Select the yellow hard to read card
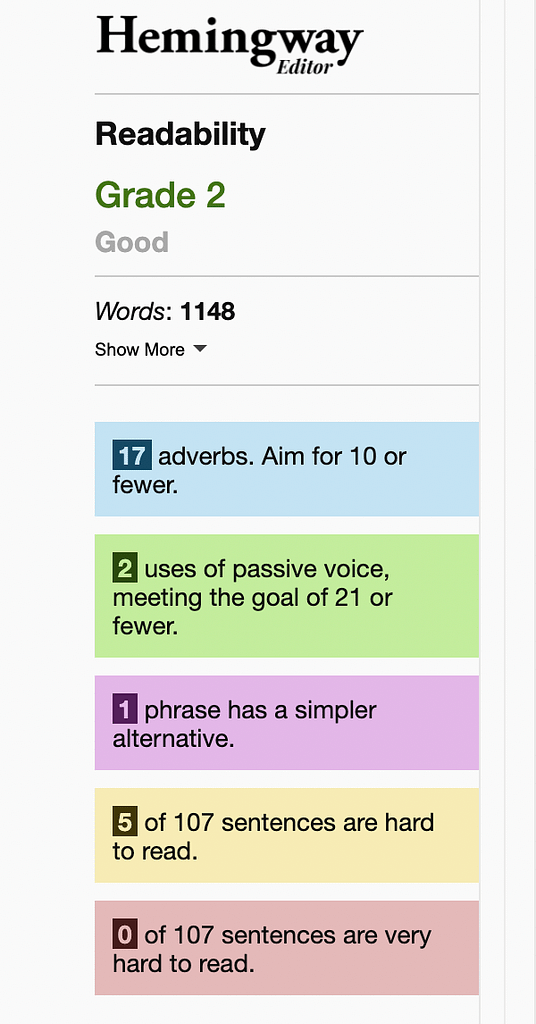The image size is (536, 1024). point(287,835)
